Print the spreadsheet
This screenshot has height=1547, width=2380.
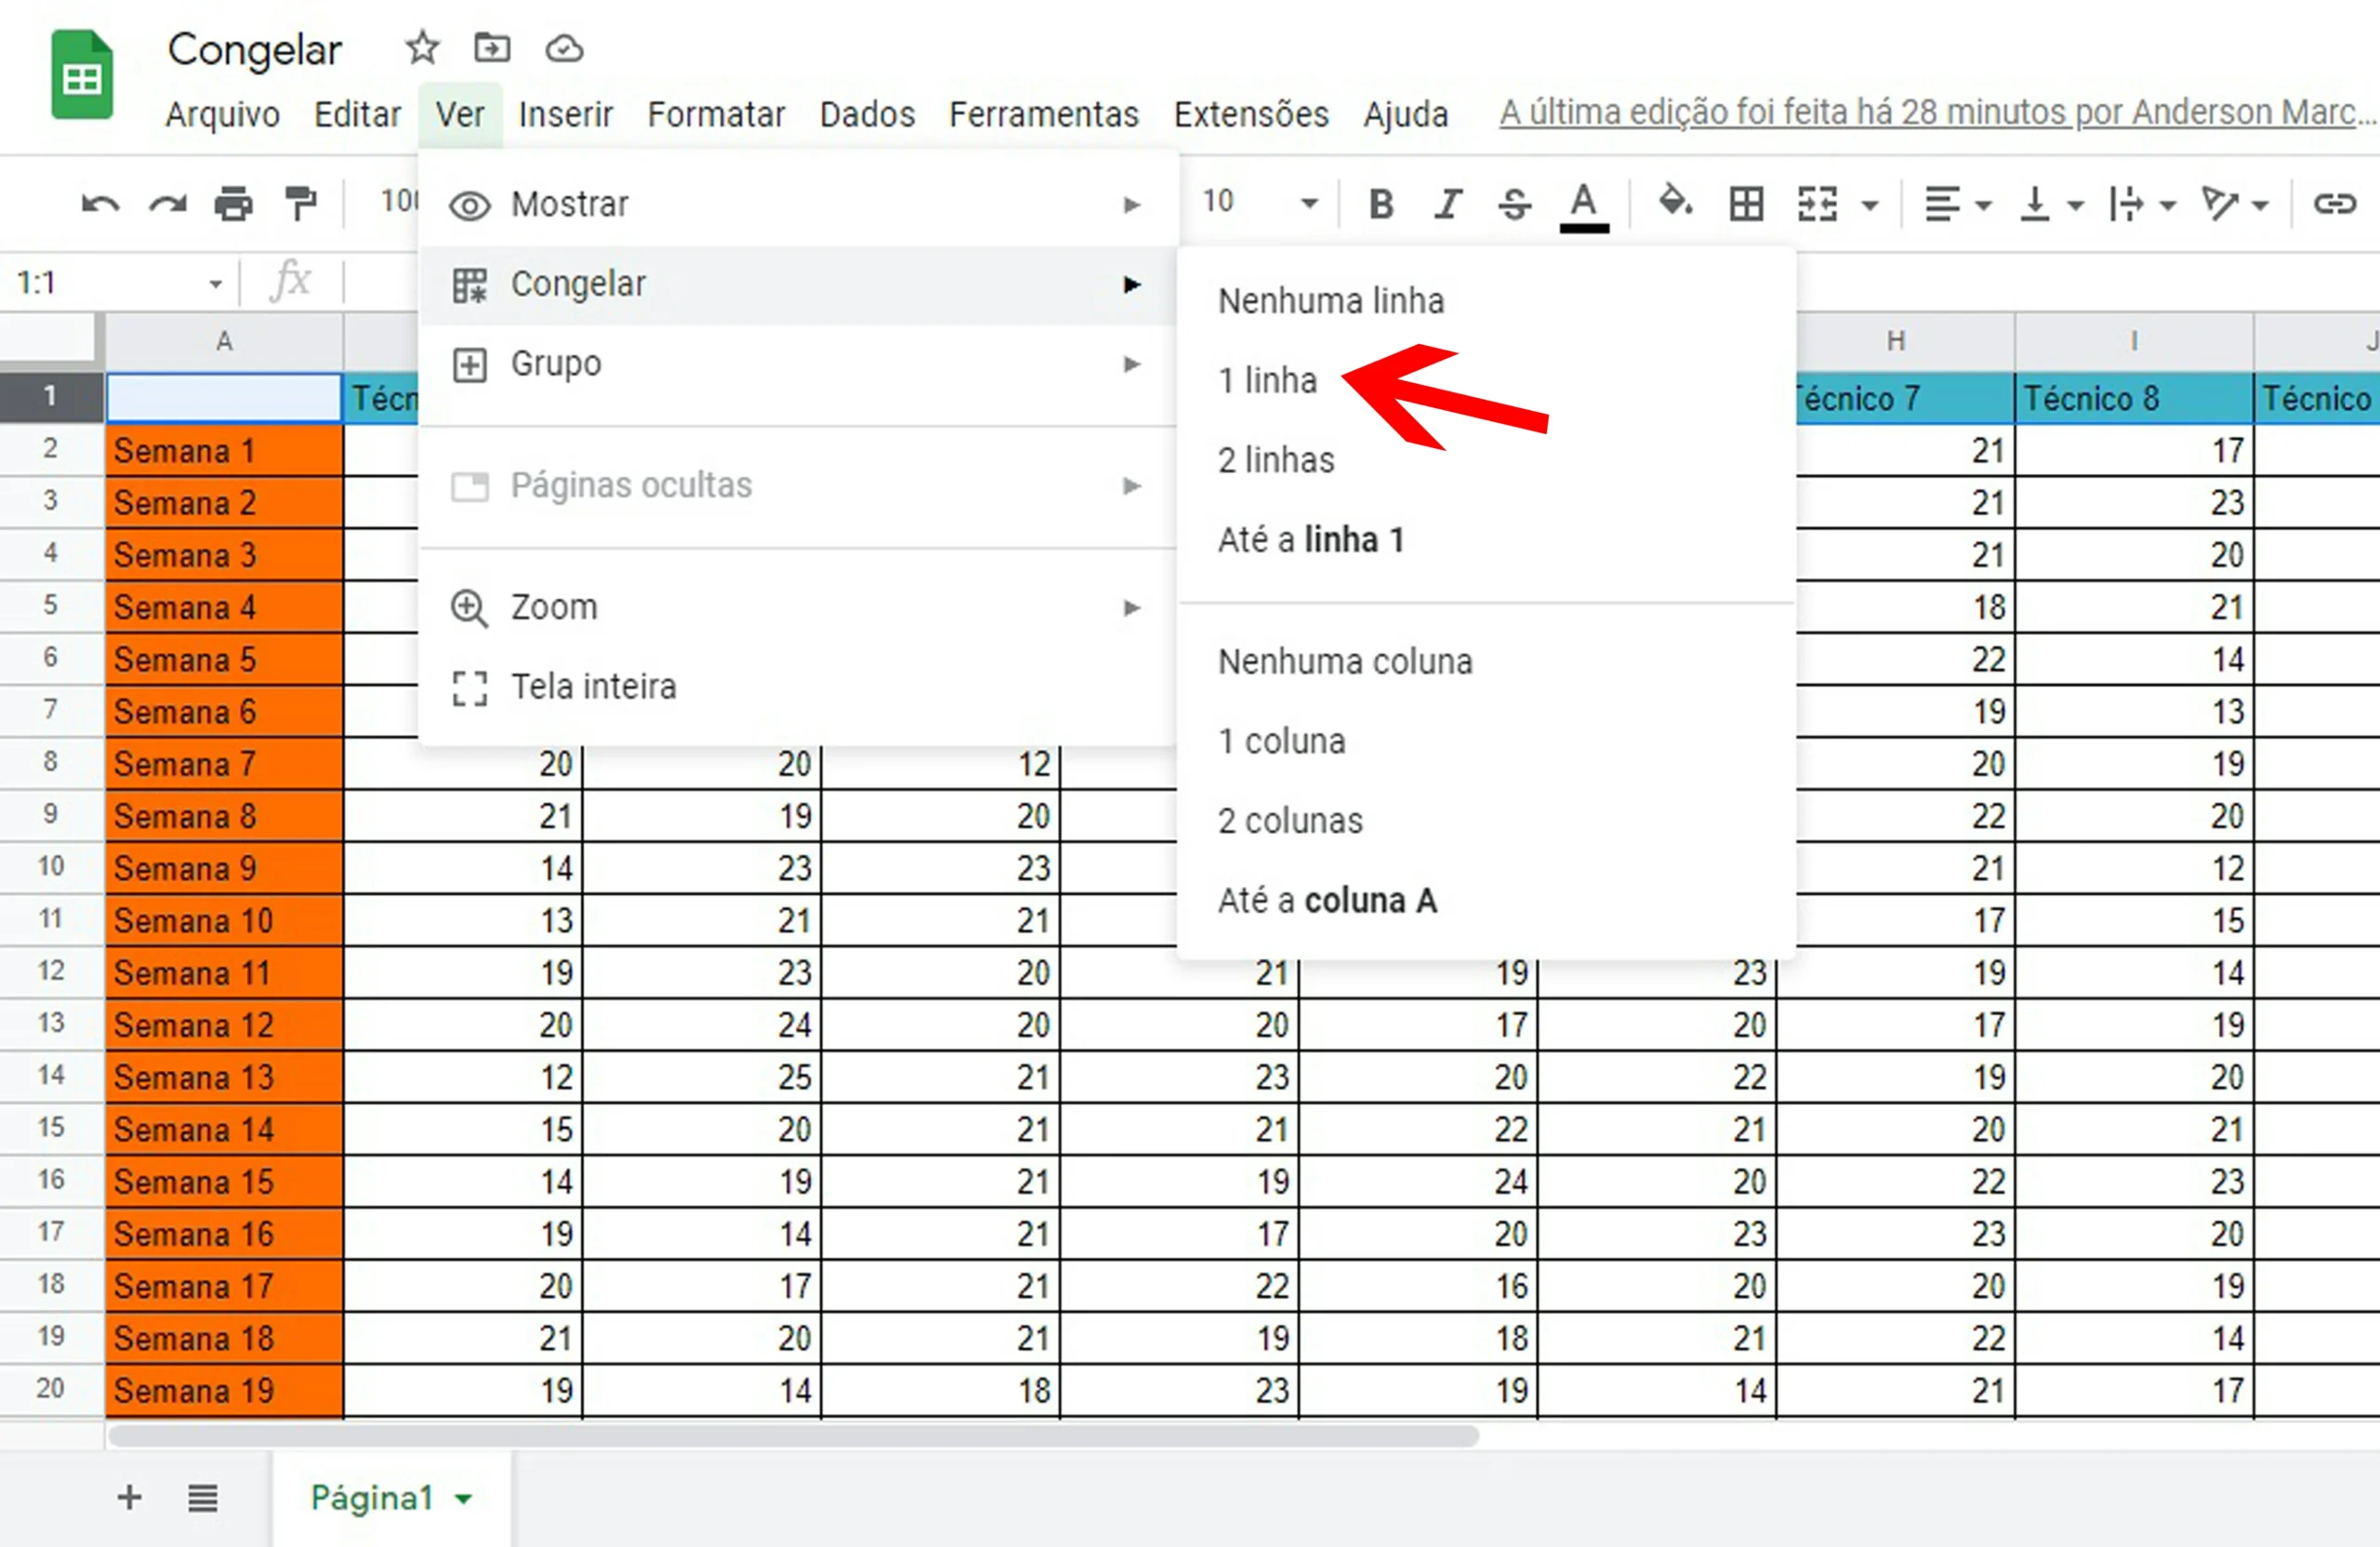point(234,204)
